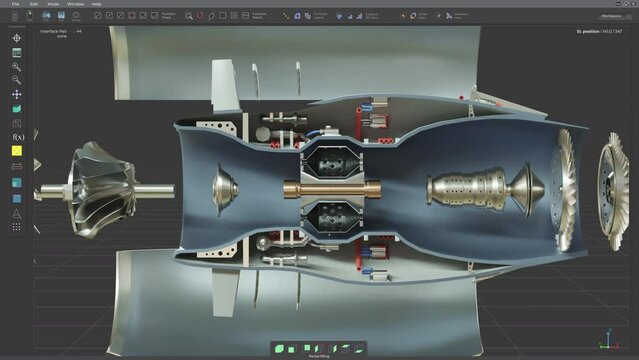Open the File menu
Image resolution: width=639 pixels, height=360 pixels.
15,4
